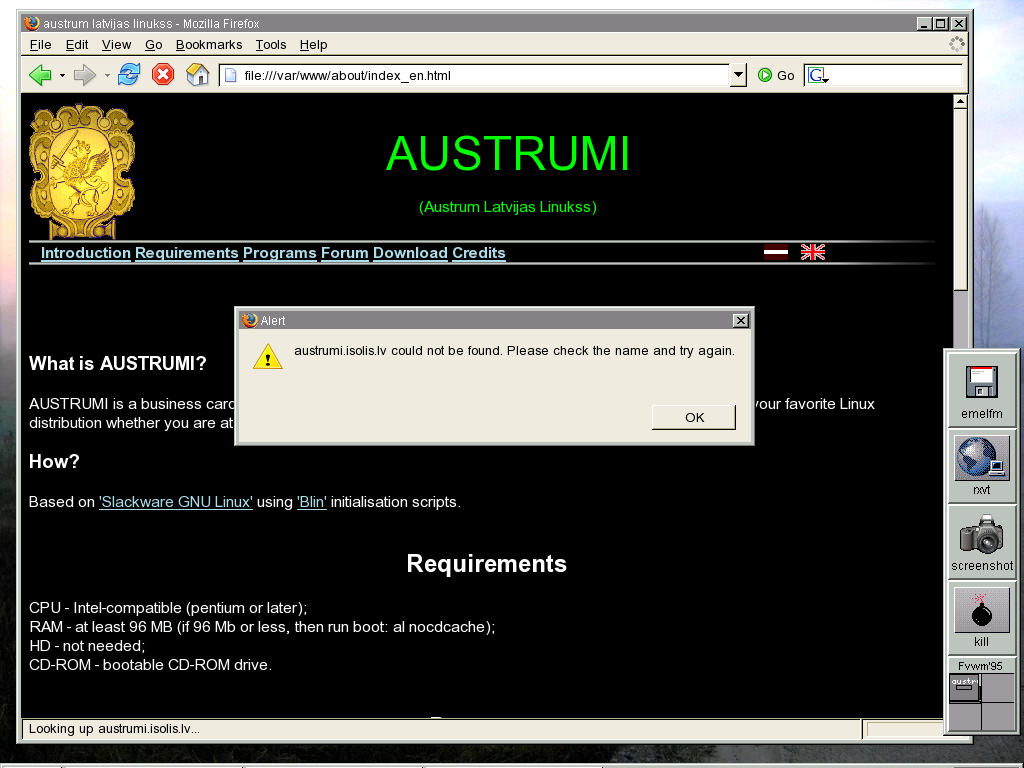
Task: Follow the 'Blin' link
Action: [312, 502]
